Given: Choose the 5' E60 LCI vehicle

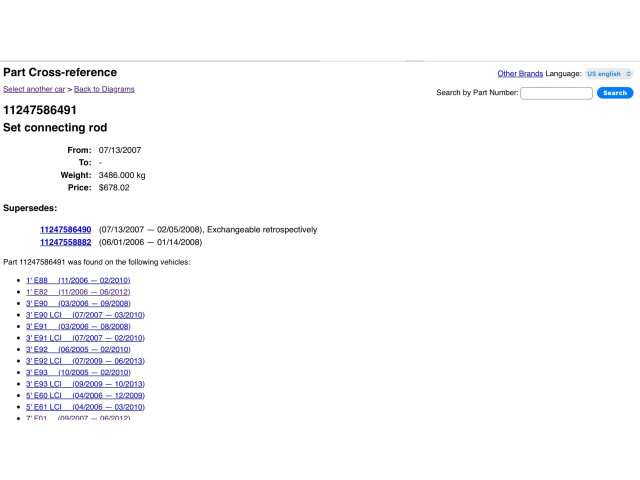Looking at the screenshot, I should point(85,395).
